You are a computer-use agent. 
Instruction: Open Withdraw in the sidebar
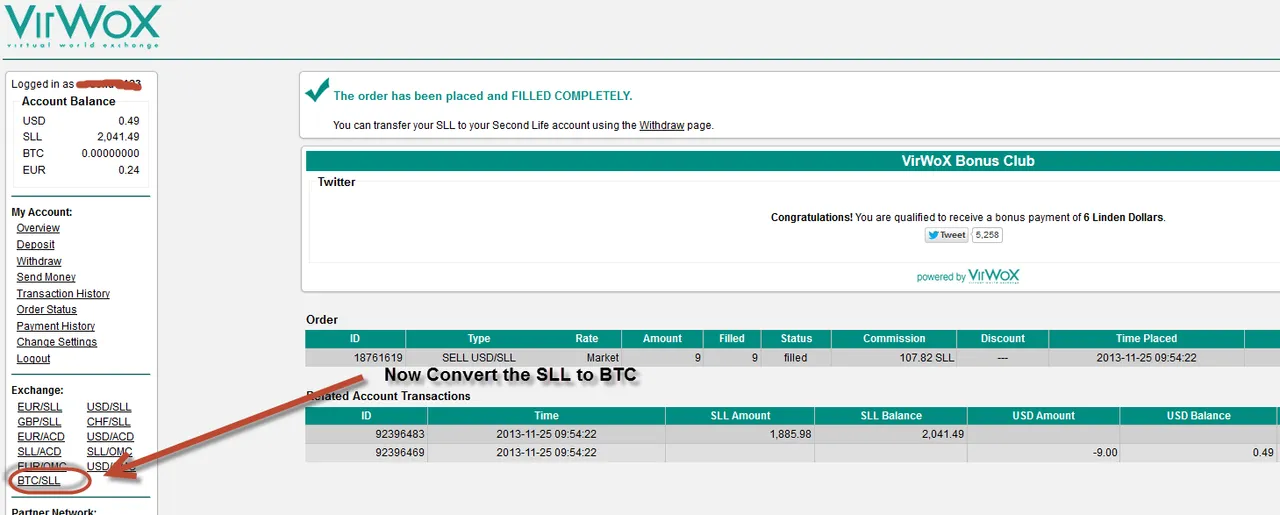pos(39,261)
